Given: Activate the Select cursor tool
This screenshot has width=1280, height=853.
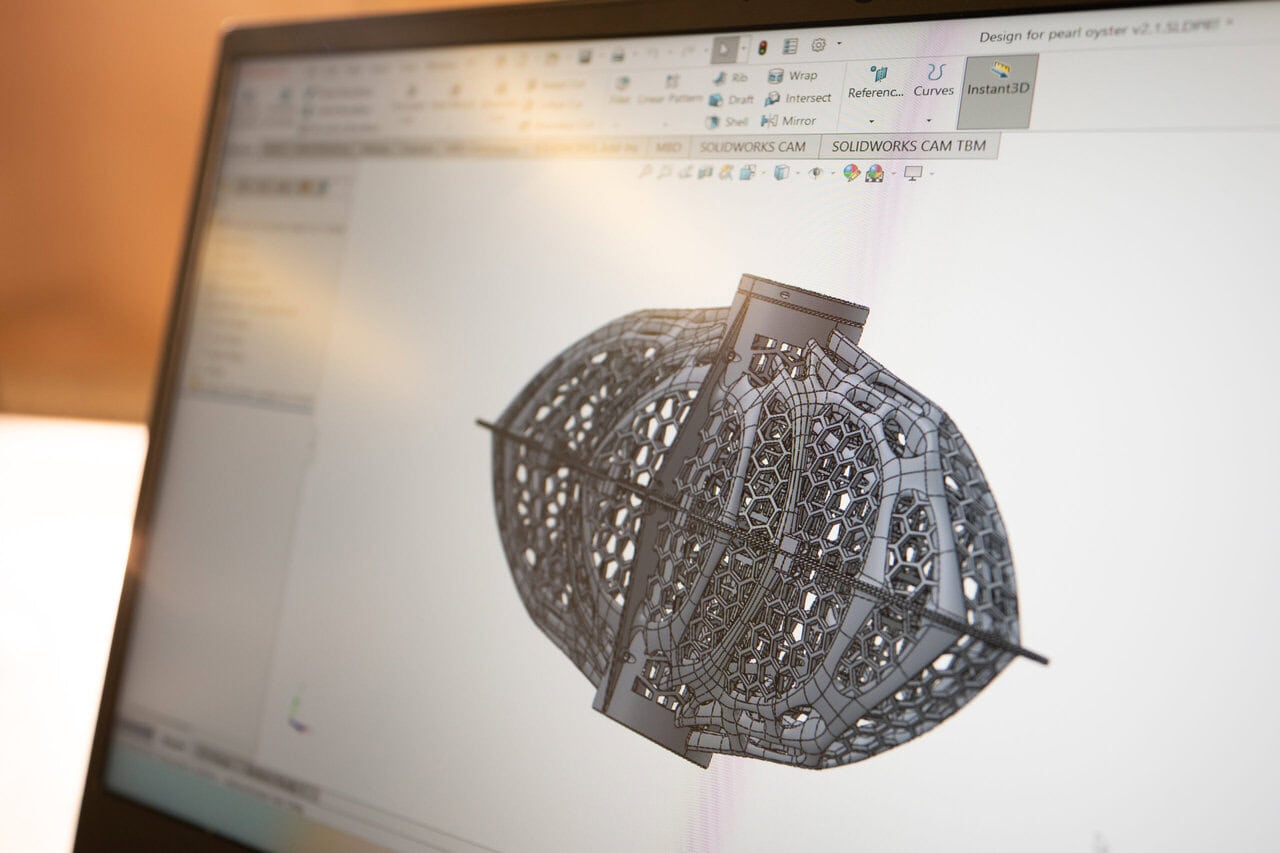Looking at the screenshot, I should pos(725,49).
